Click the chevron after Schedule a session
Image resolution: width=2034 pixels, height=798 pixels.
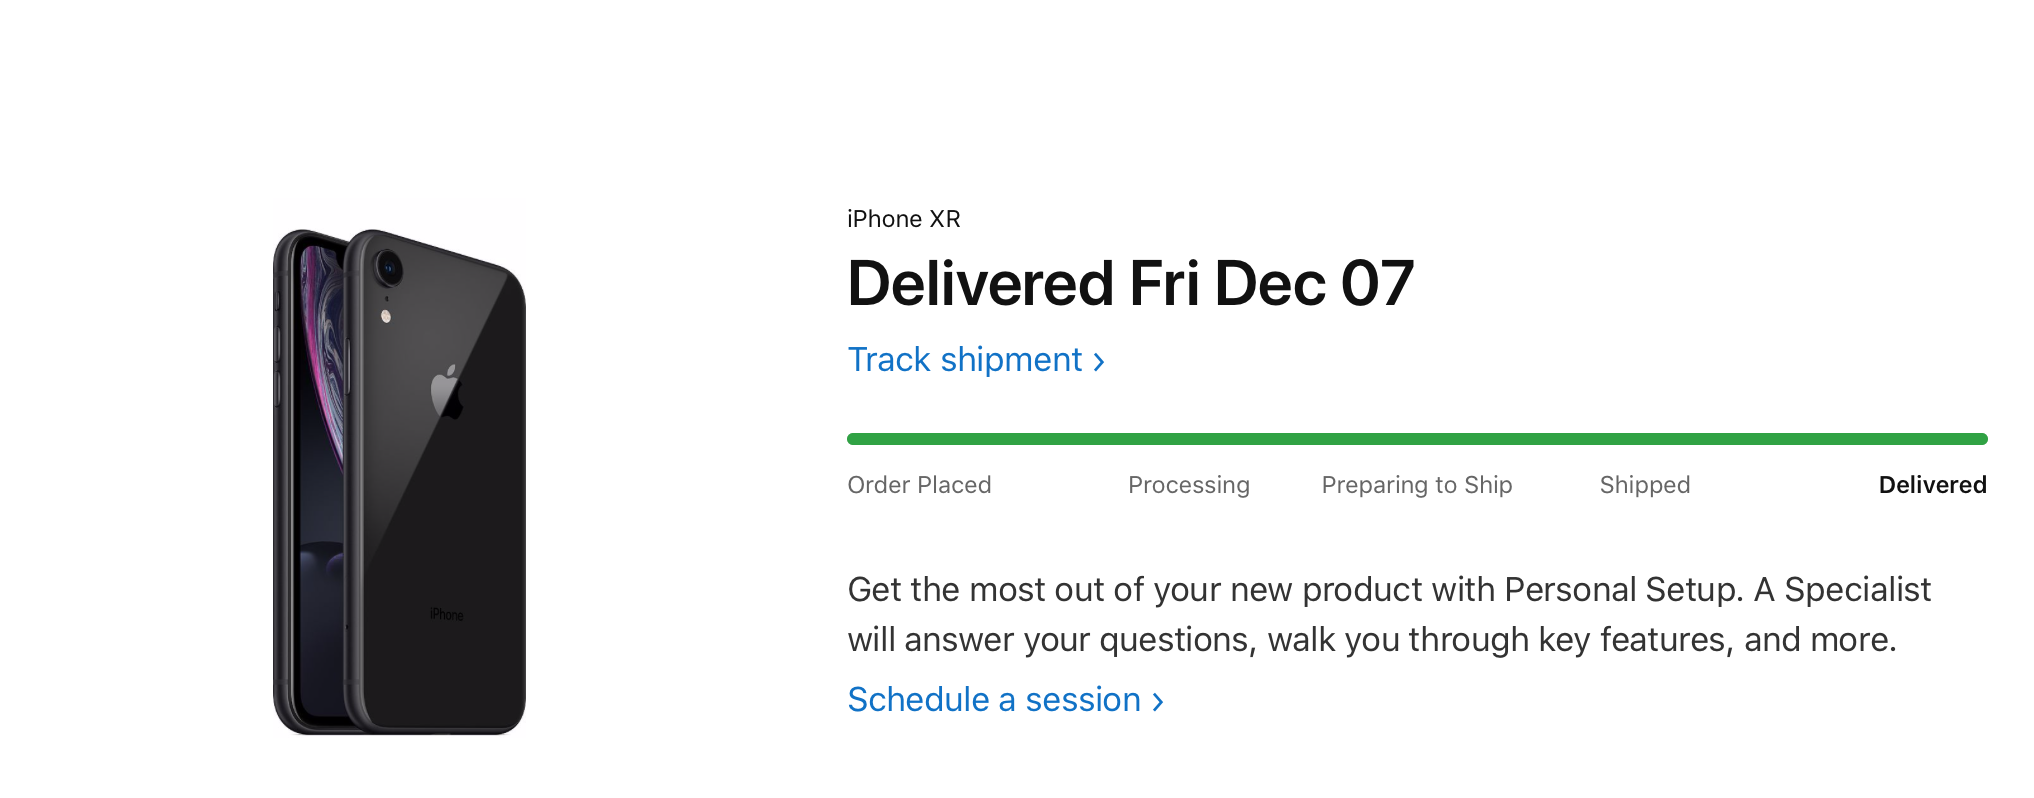click(x=1157, y=702)
